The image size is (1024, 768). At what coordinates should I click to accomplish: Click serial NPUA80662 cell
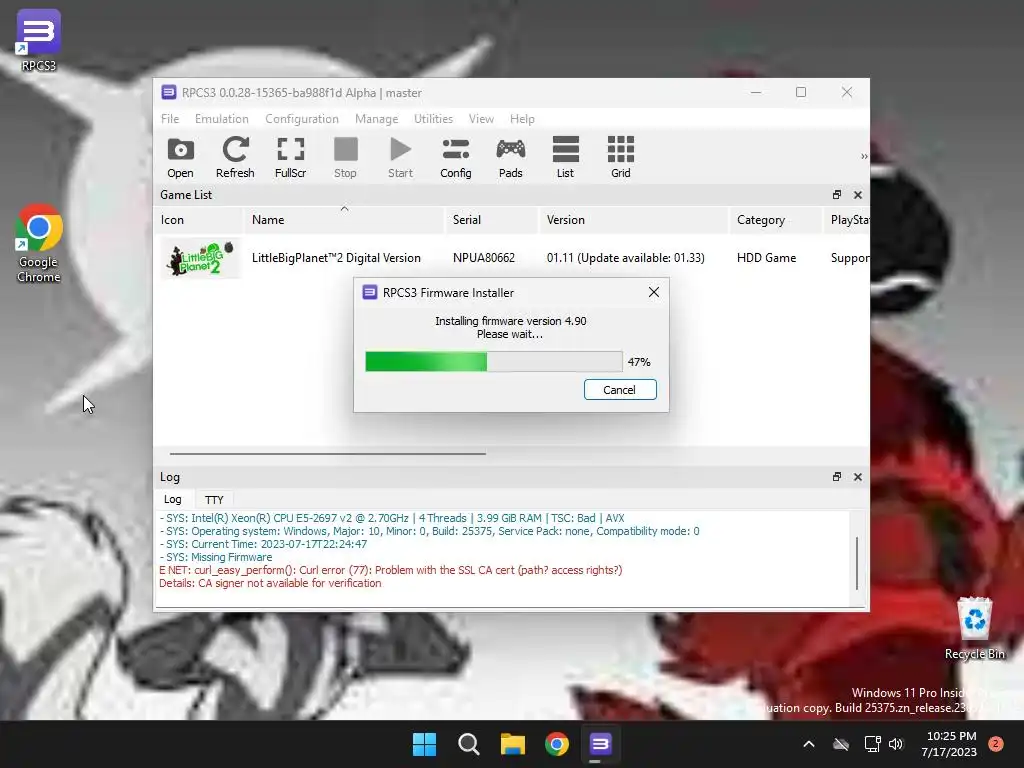484,258
